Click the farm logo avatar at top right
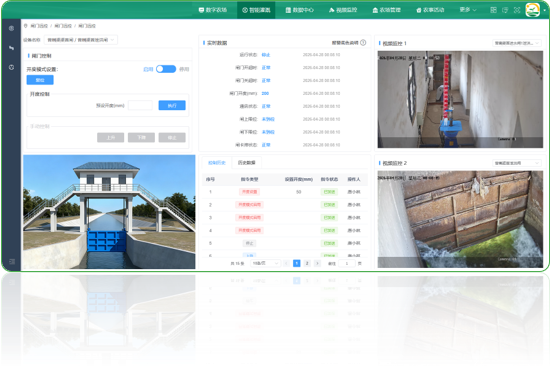 coord(532,10)
